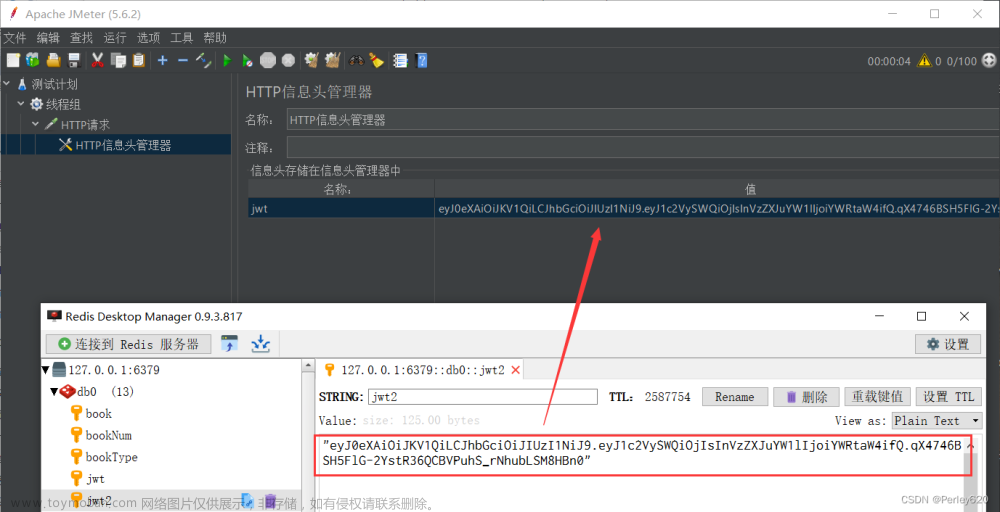The width and height of the screenshot is (1000, 512).
Task: Click the yellow broom Reset Search icon
Action: [x=376, y=61]
